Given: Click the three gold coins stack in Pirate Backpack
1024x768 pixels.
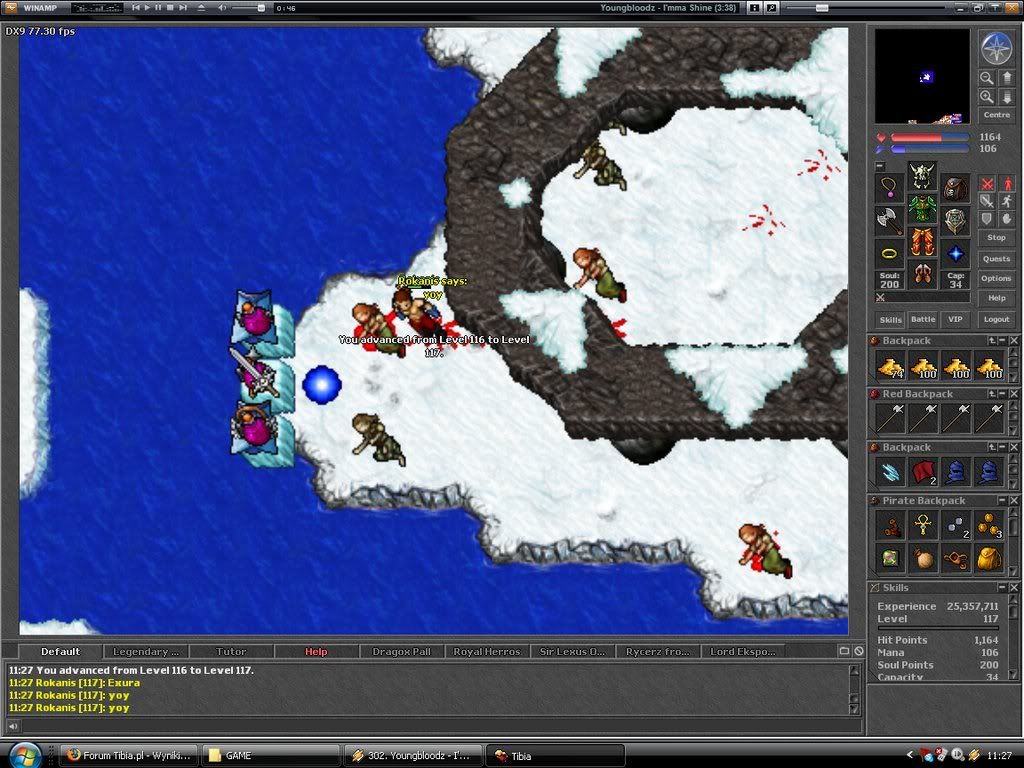Looking at the screenshot, I should (989, 526).
